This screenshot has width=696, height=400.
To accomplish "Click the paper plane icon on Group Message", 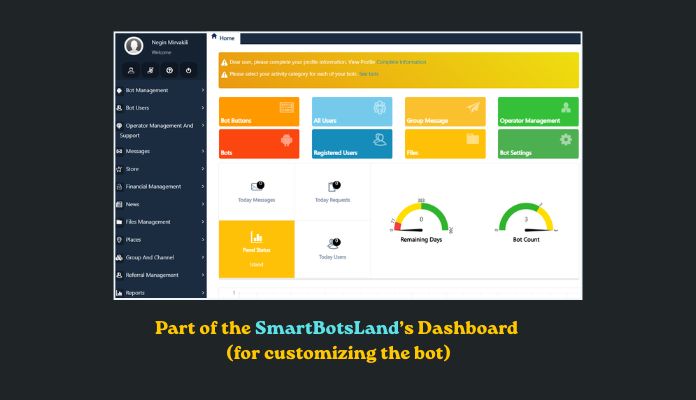I will (x=473, y=107).
